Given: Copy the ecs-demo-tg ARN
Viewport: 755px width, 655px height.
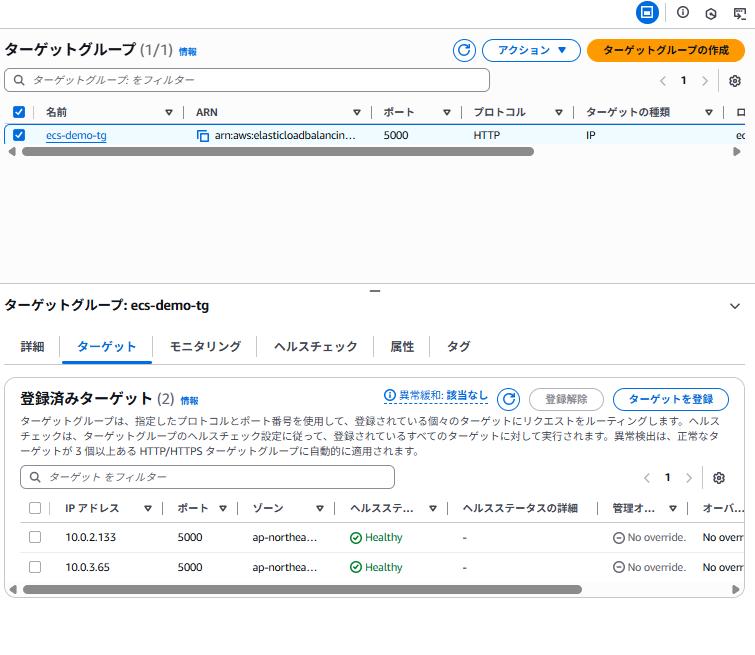Looking at the screenshot, I should pyautogui.click(x=203, y=136).
